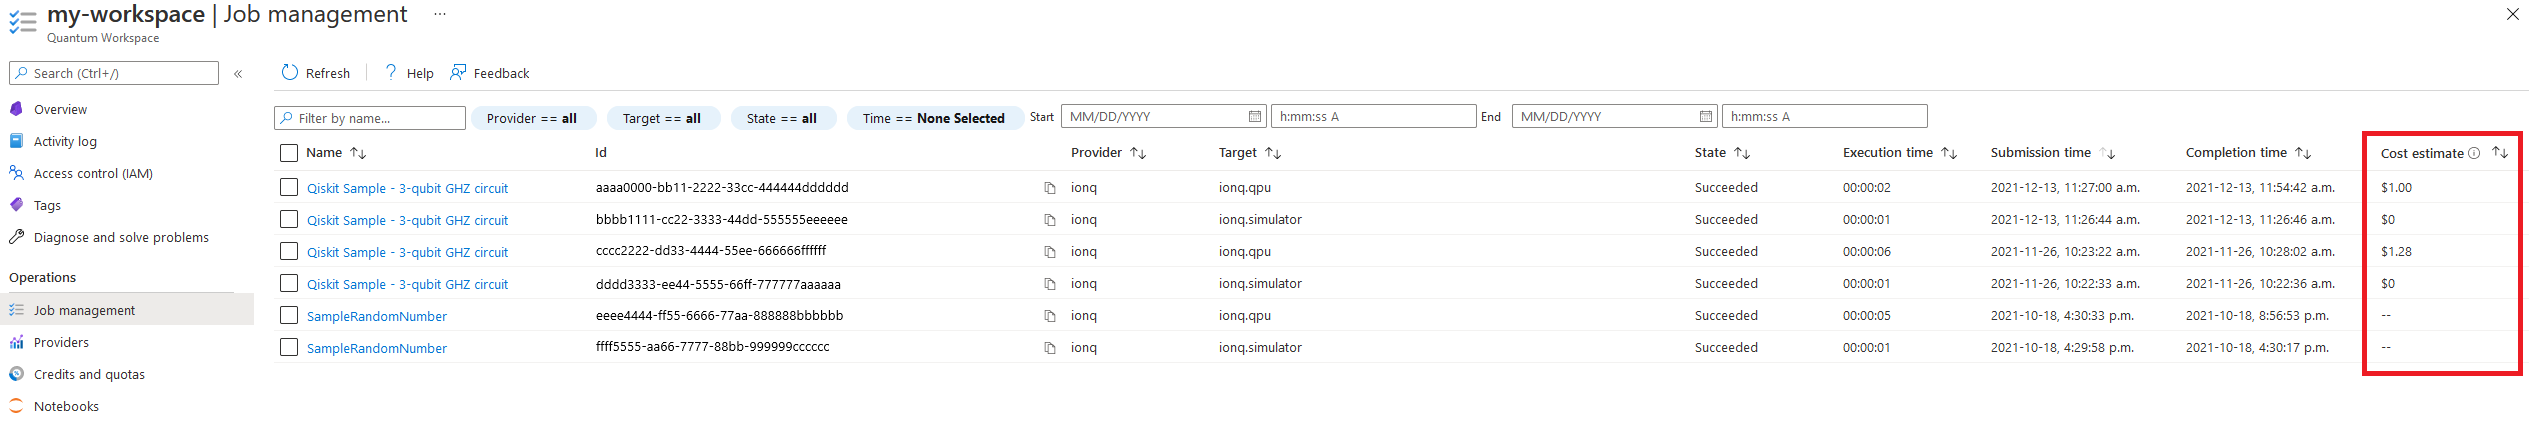
Task: Open the State == all filter
Action: (783, 118)
